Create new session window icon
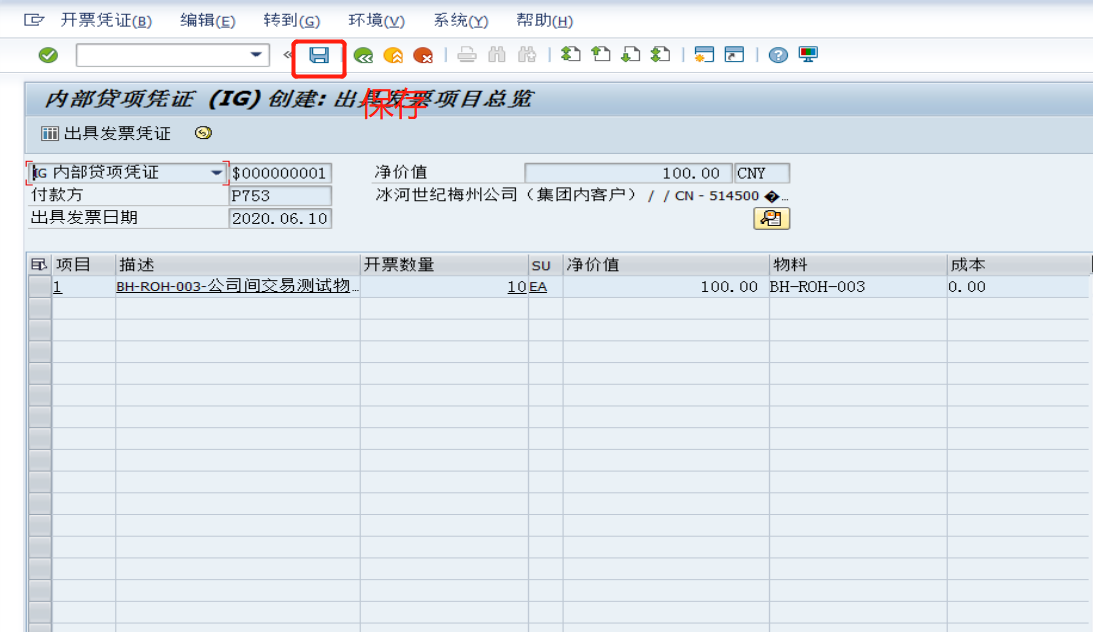The width and height of the screenshot is (1093, 632). pos(704,54)
